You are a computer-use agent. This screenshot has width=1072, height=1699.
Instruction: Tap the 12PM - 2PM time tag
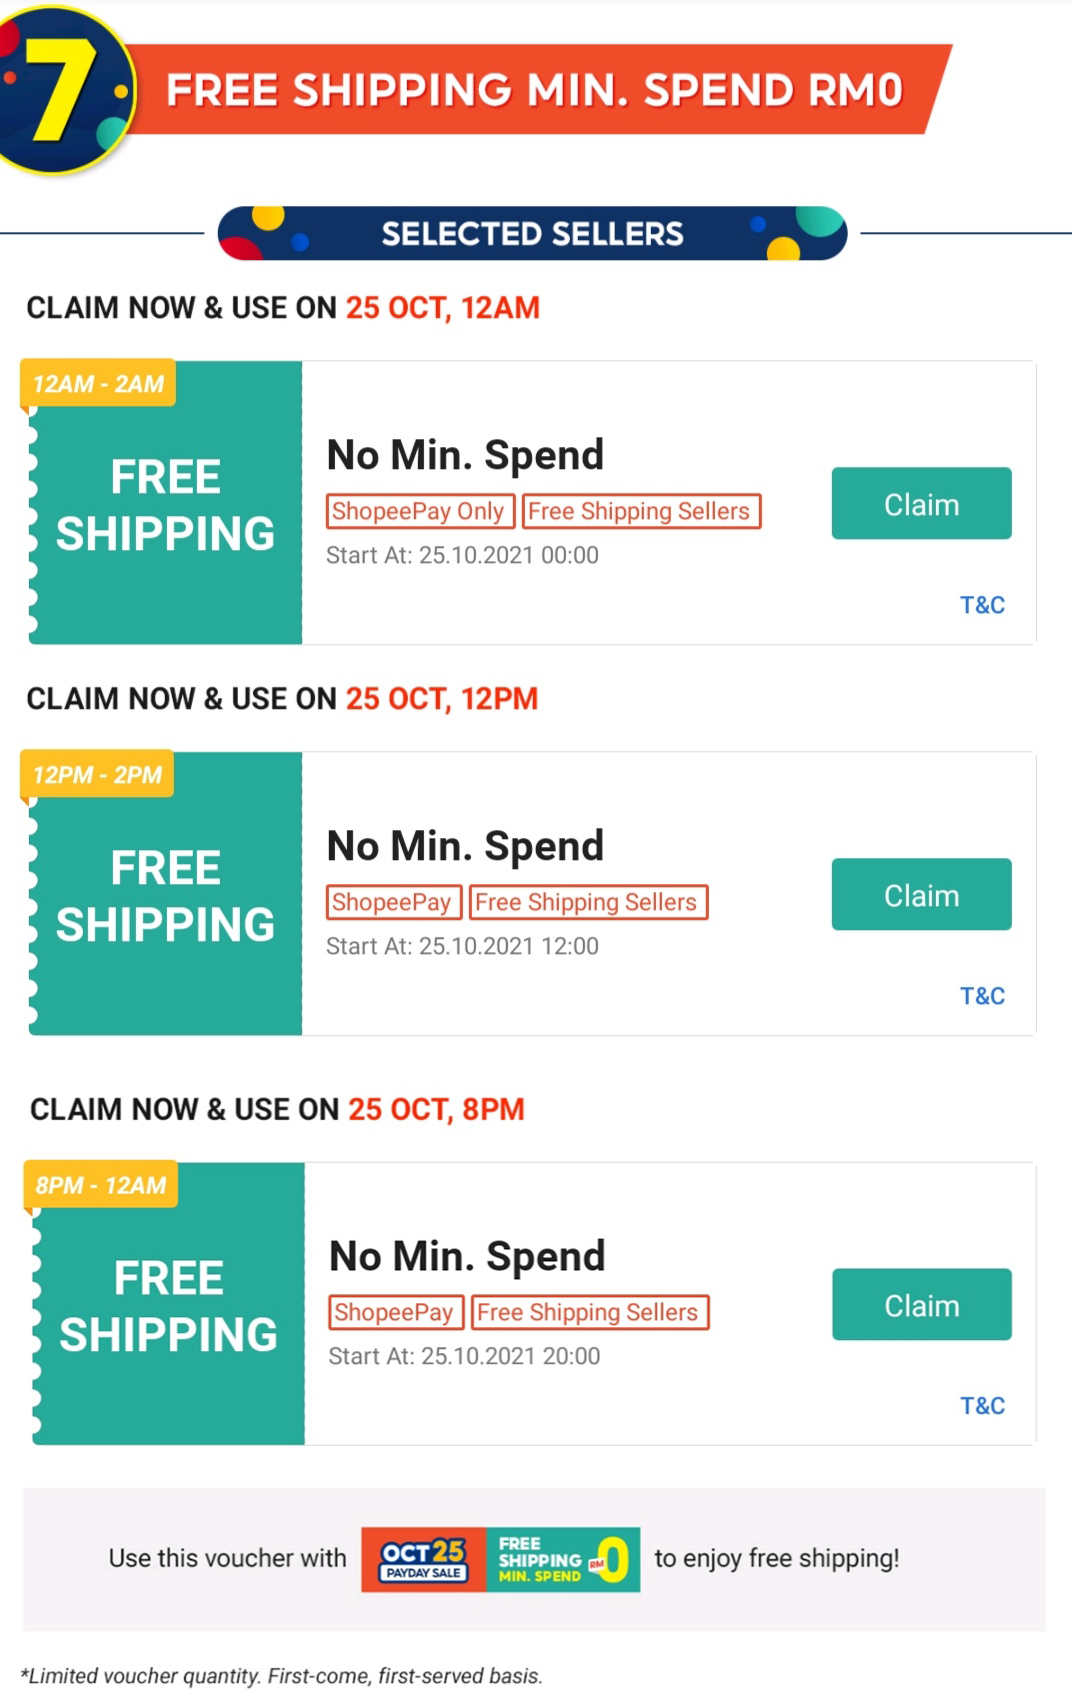point(97,775)
